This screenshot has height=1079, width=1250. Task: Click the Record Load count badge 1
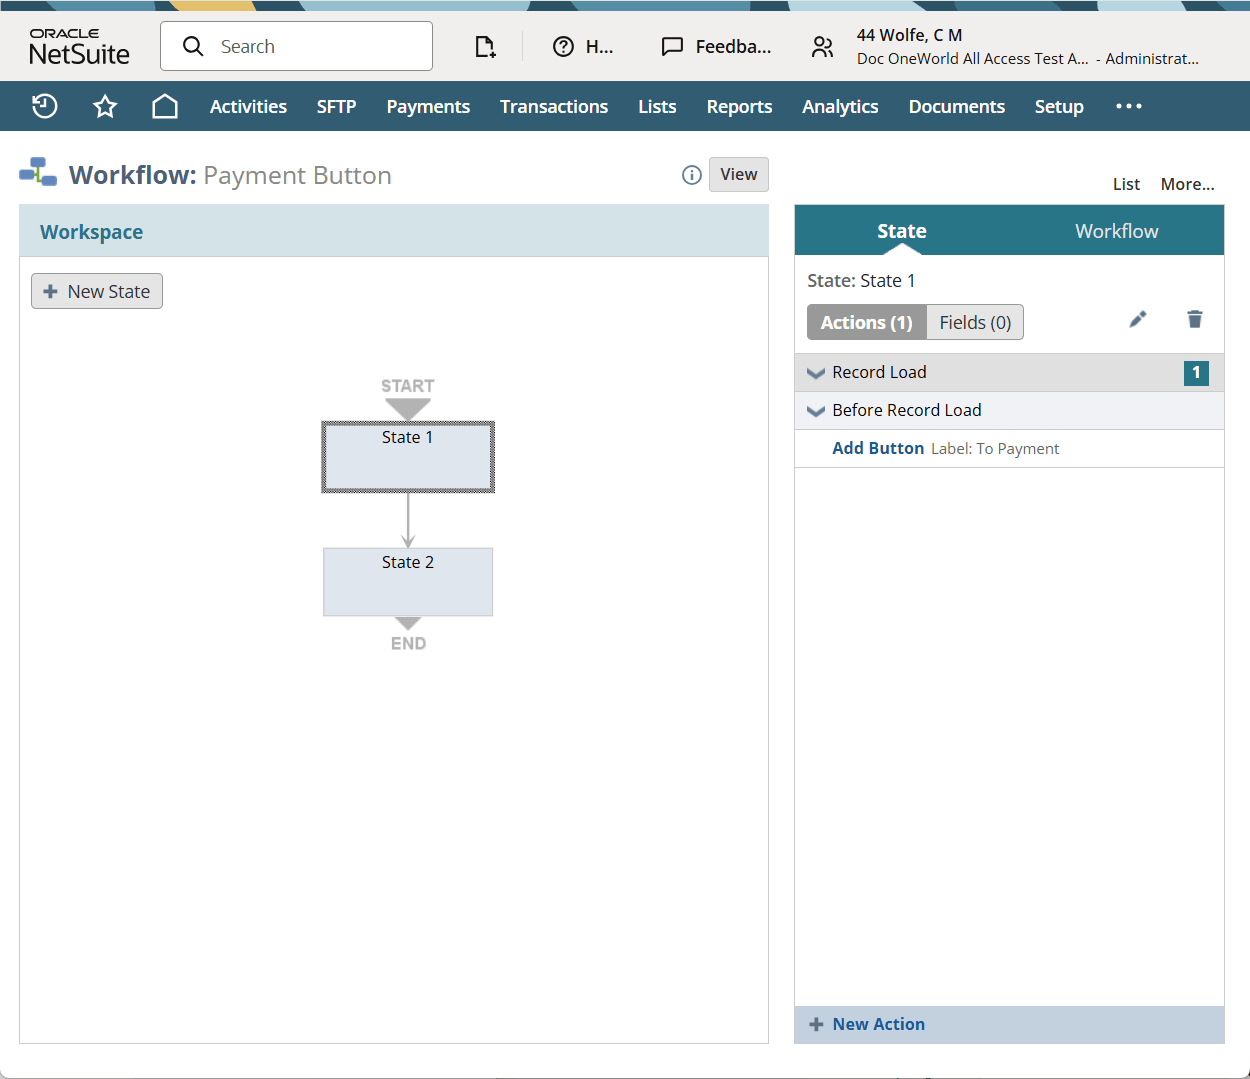point(1196,373)
